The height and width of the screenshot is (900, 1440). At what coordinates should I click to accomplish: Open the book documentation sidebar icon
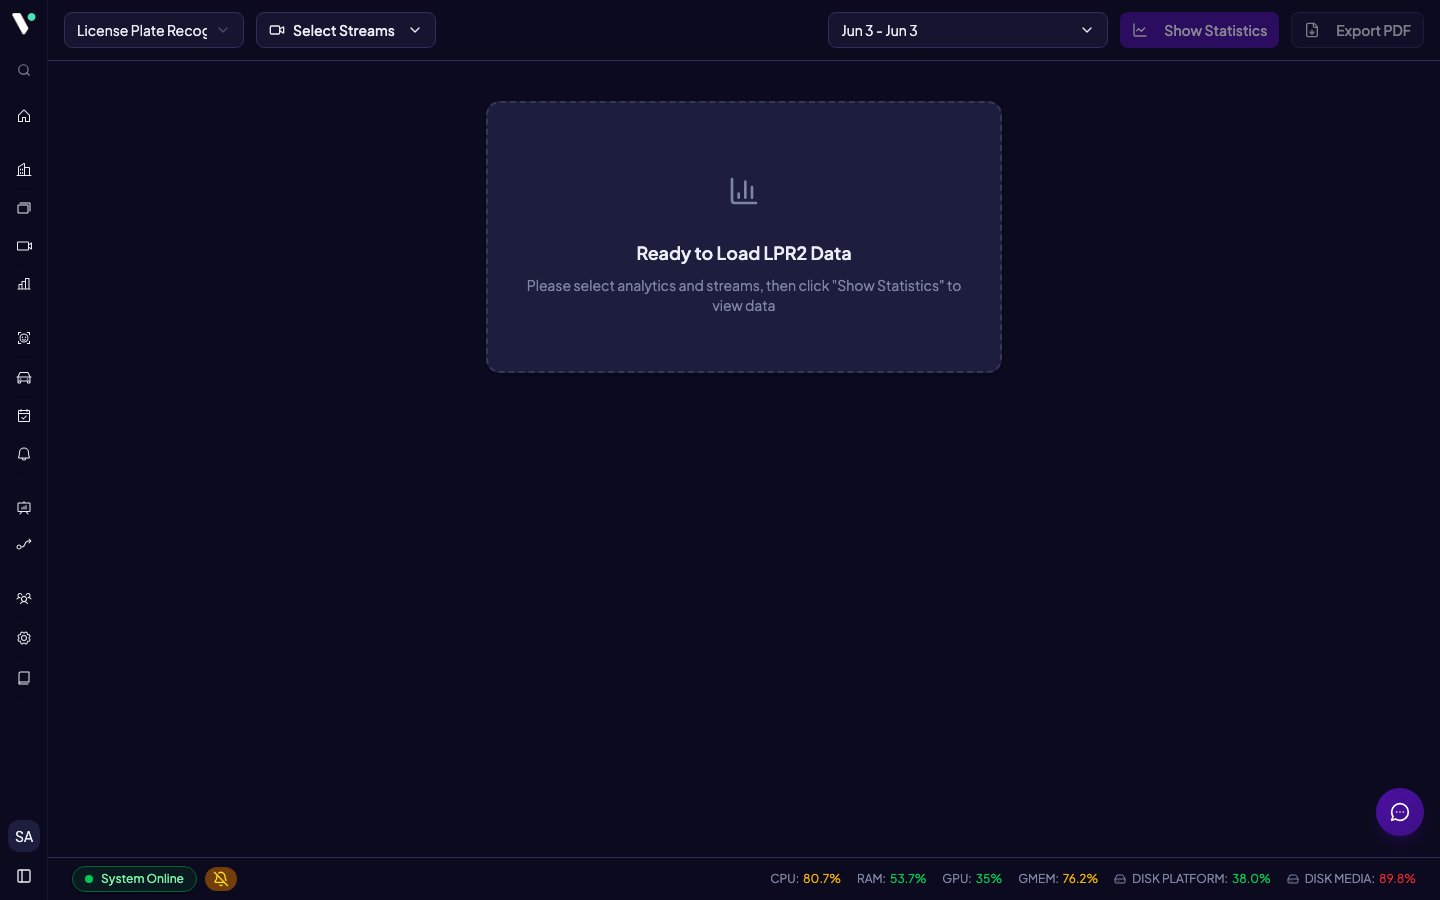[x=24, y=678]
